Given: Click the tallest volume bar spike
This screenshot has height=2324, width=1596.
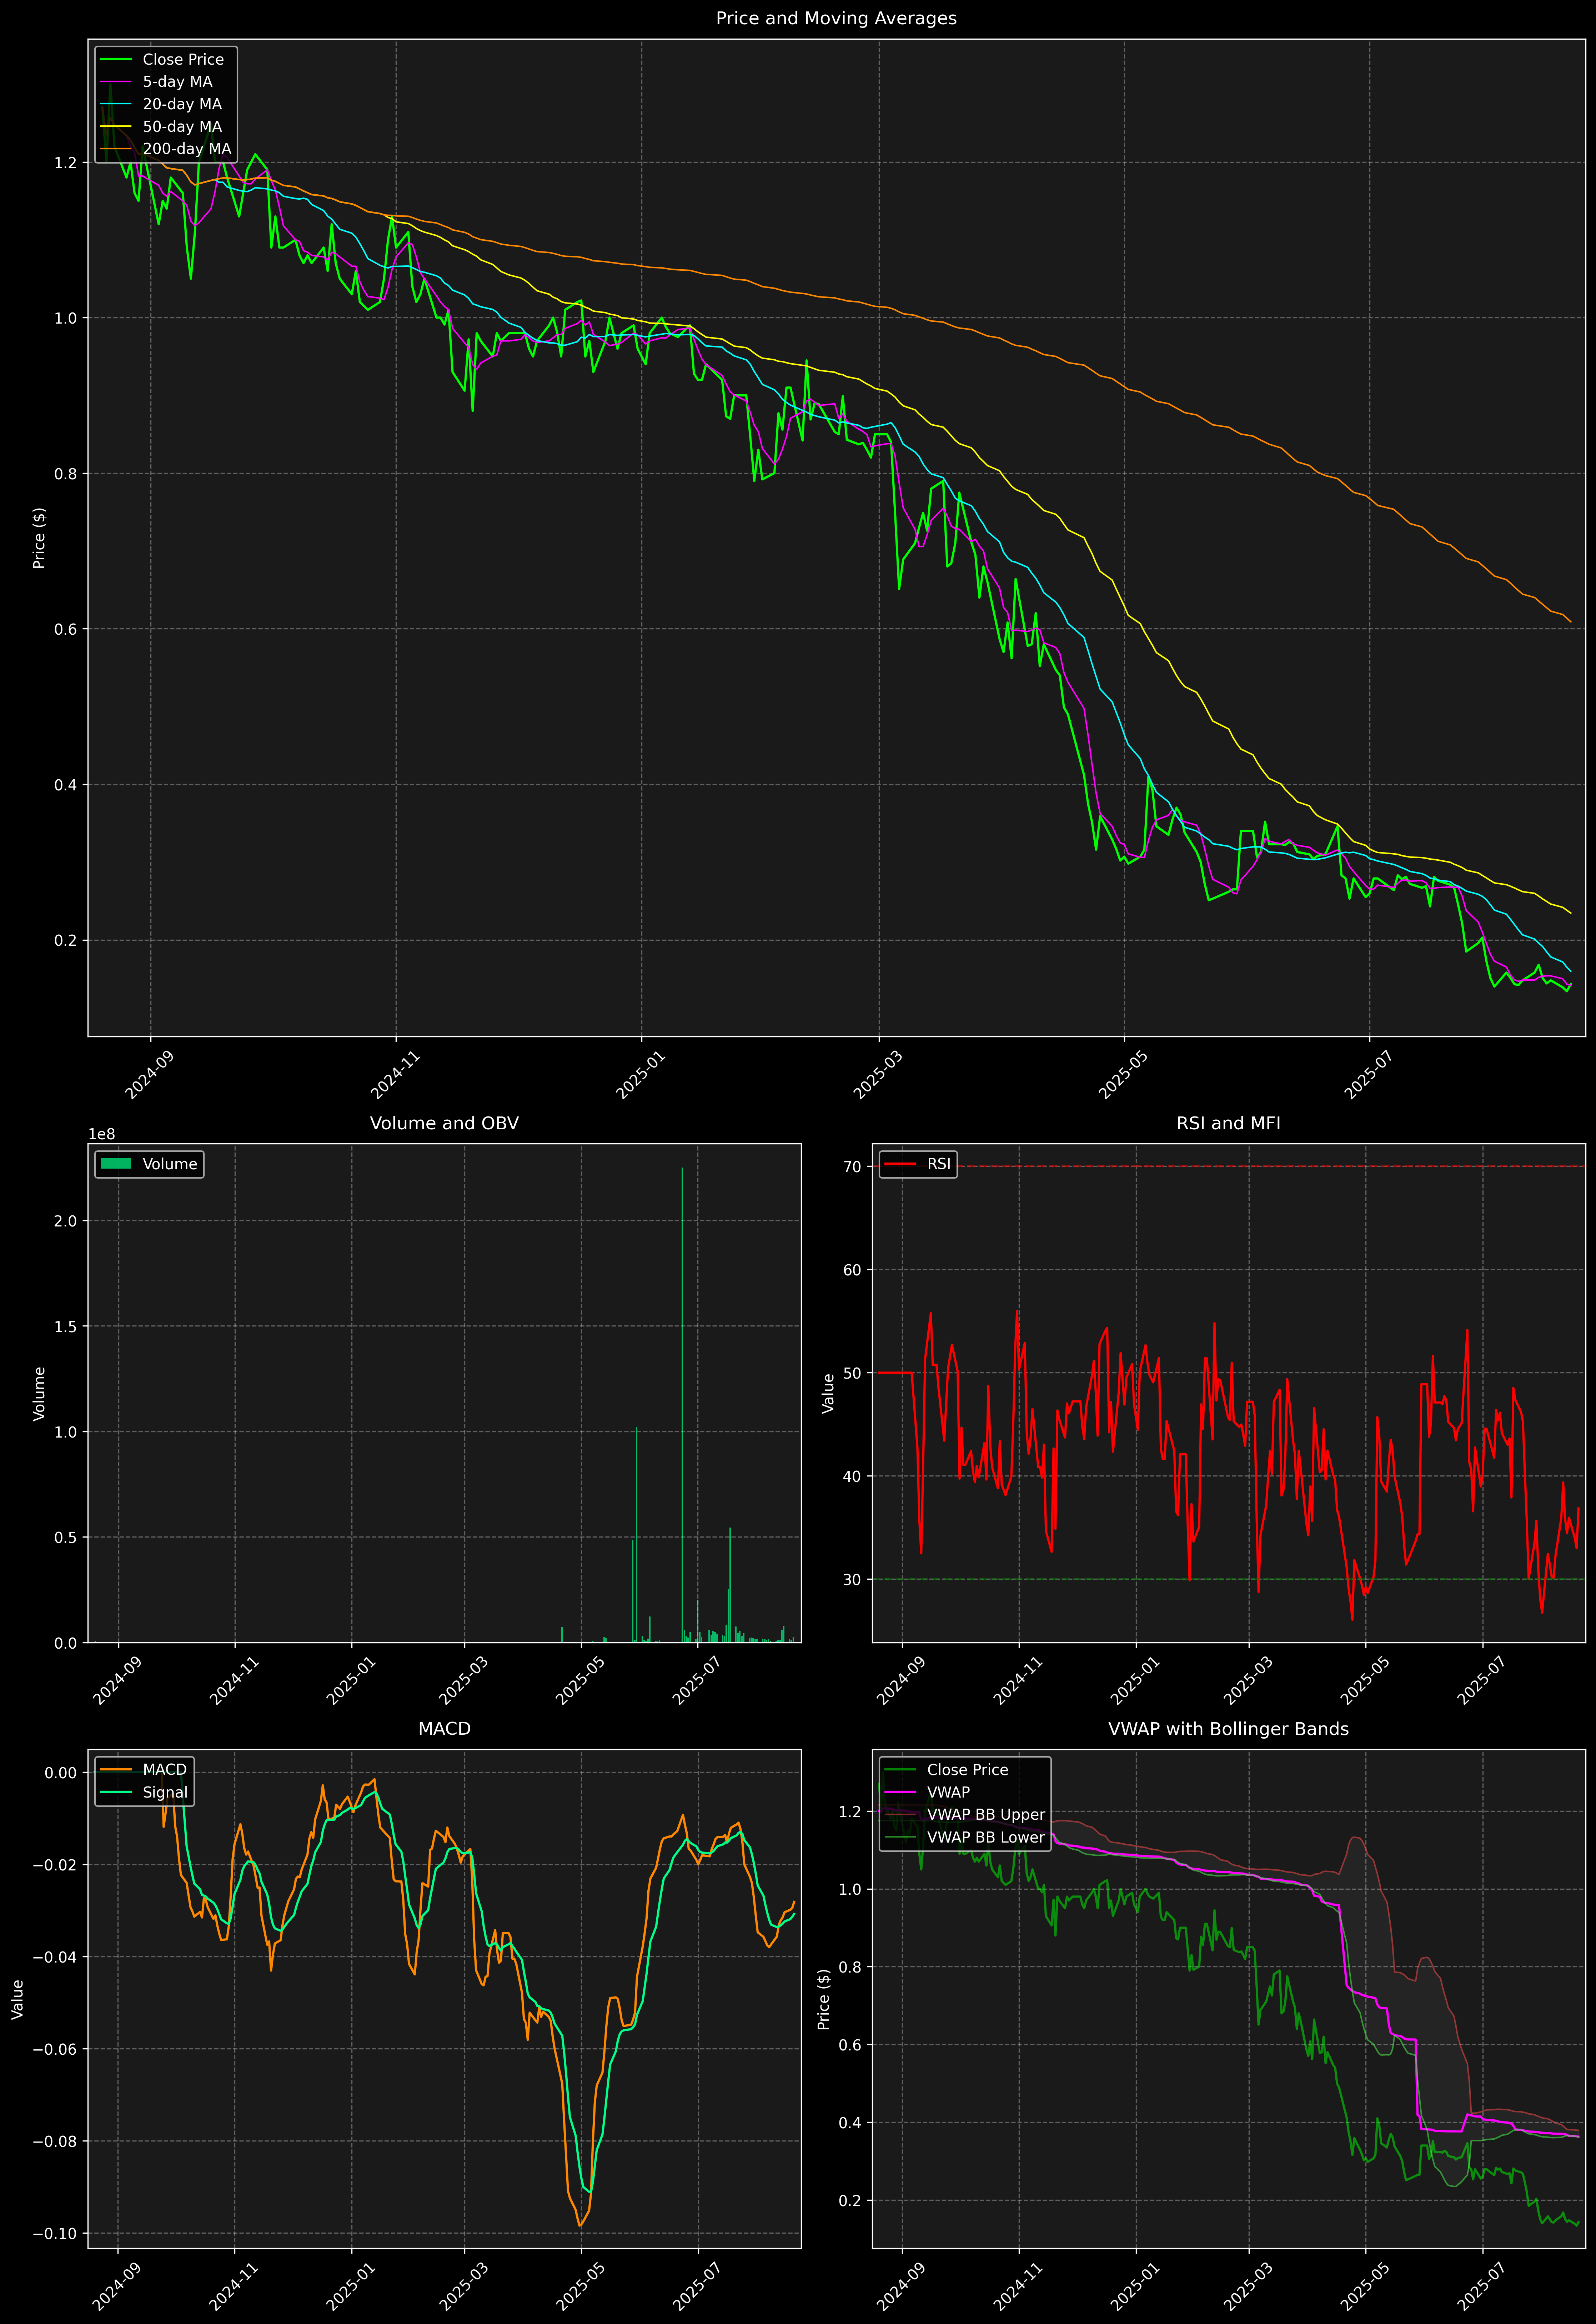Looking at the screenshot, I should [x=682, y=1400].
